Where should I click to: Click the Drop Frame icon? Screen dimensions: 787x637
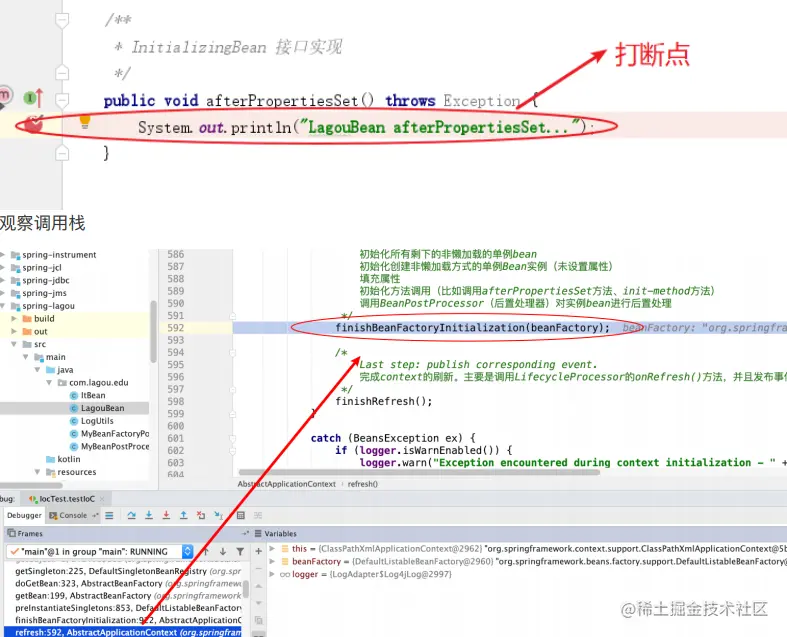(x=201, y=516)
